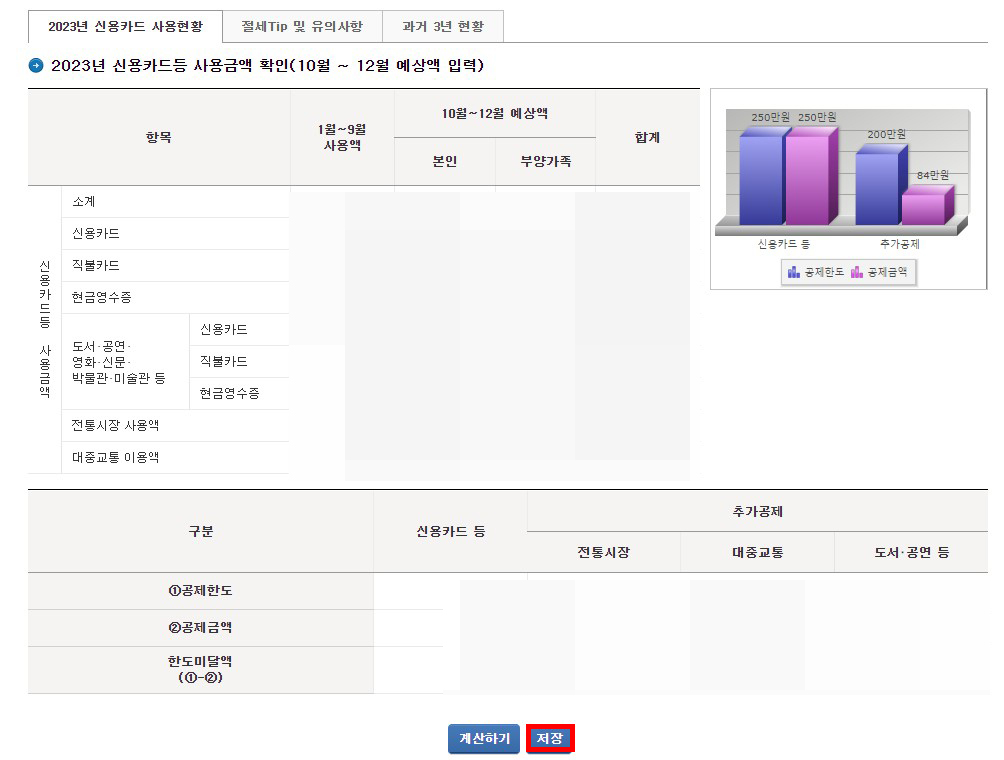Click the 본인 column header
Screen dimensions: 1004x760
click(444, 161)
